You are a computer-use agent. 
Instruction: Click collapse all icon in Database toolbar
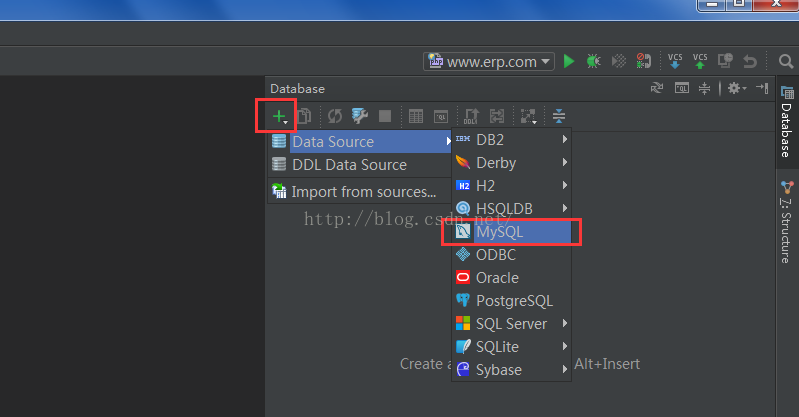click(x=558, y=116)
